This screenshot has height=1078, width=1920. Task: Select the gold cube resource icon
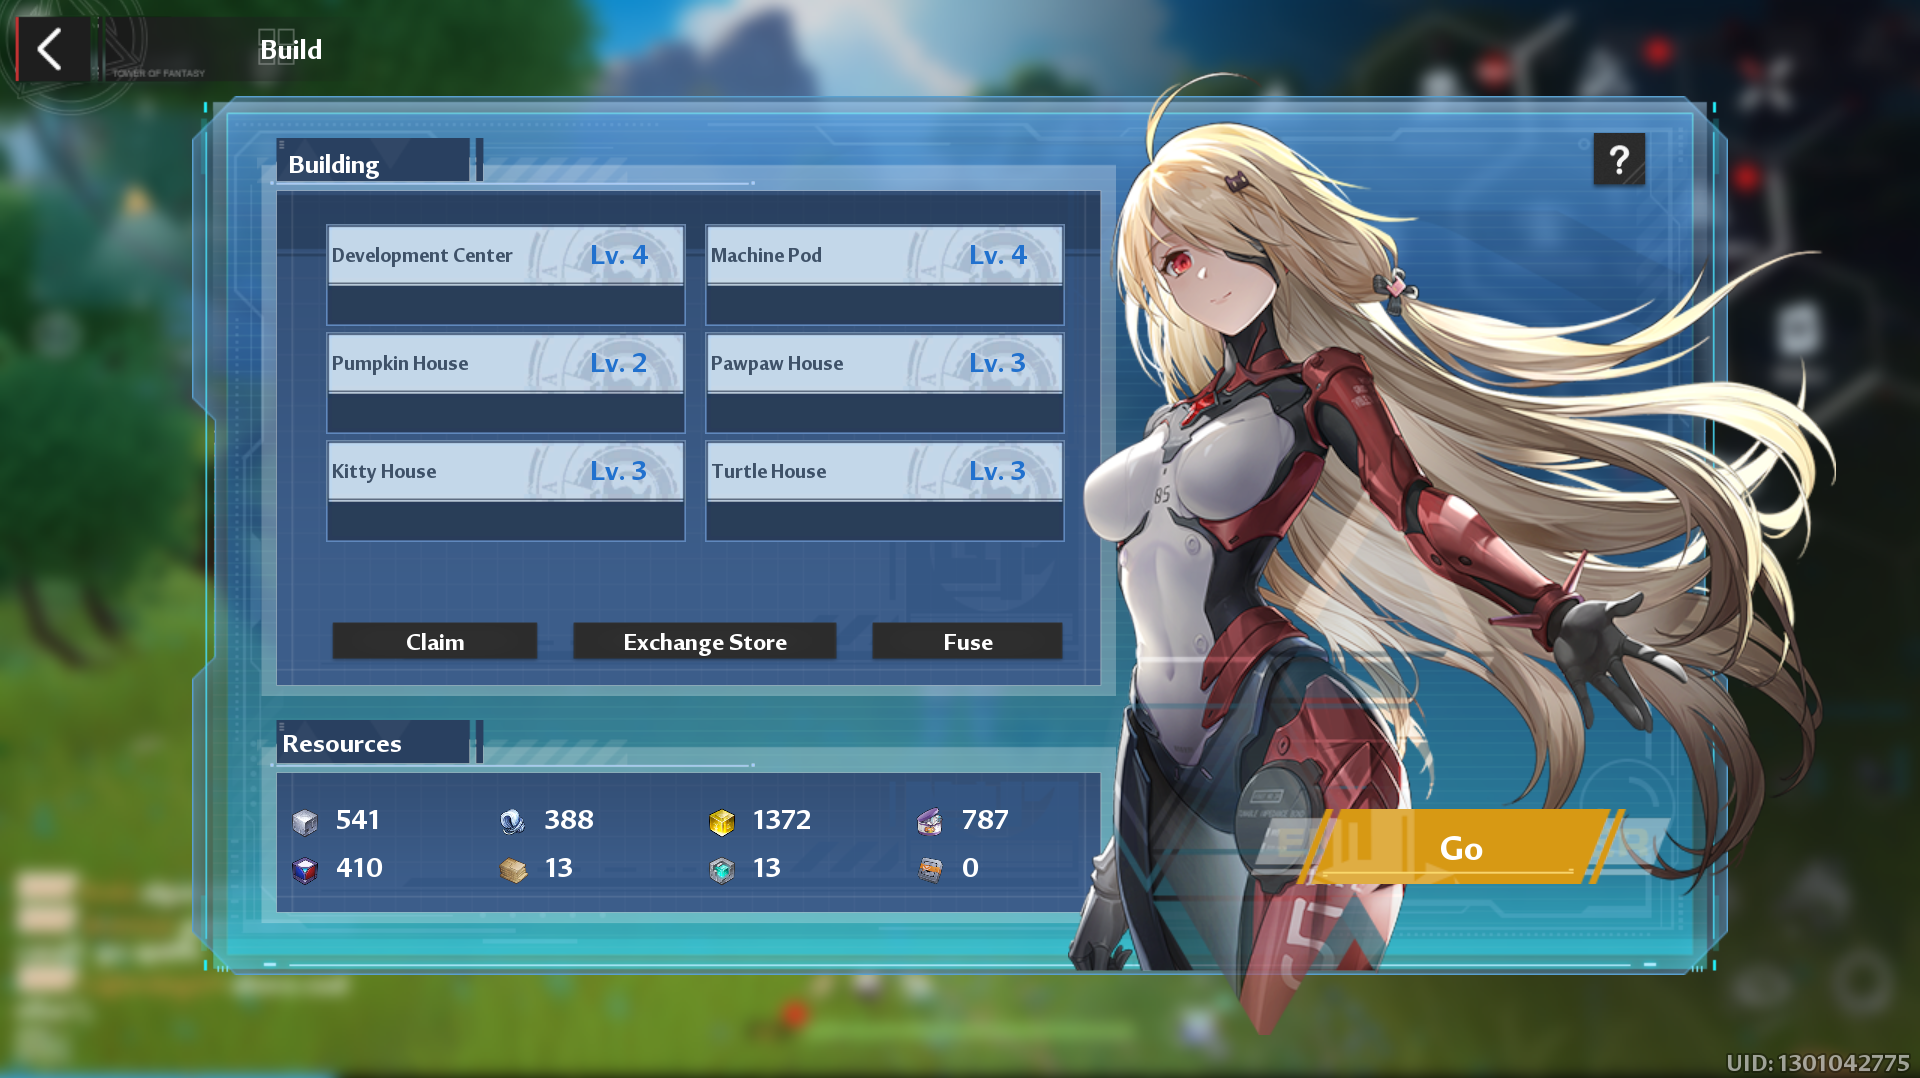click(x=721, y=822)
